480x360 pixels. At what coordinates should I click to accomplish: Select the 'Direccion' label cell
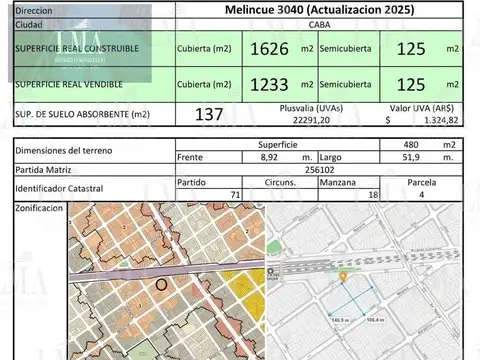[x=94, y=10]
